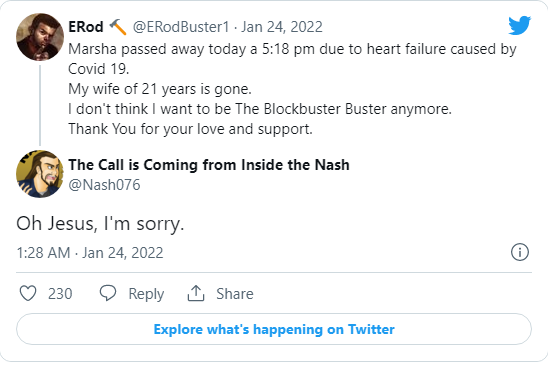Click the 230 likes count

coord(60,293)
